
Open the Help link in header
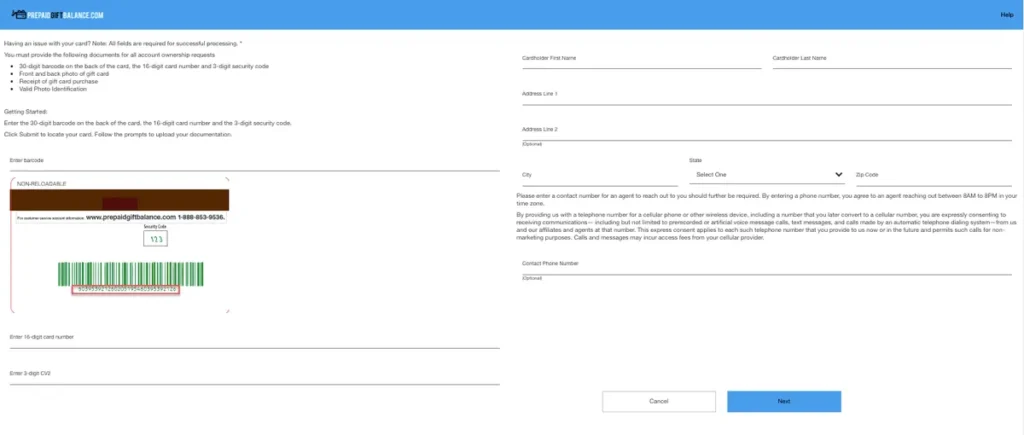tap(1006, 15)
